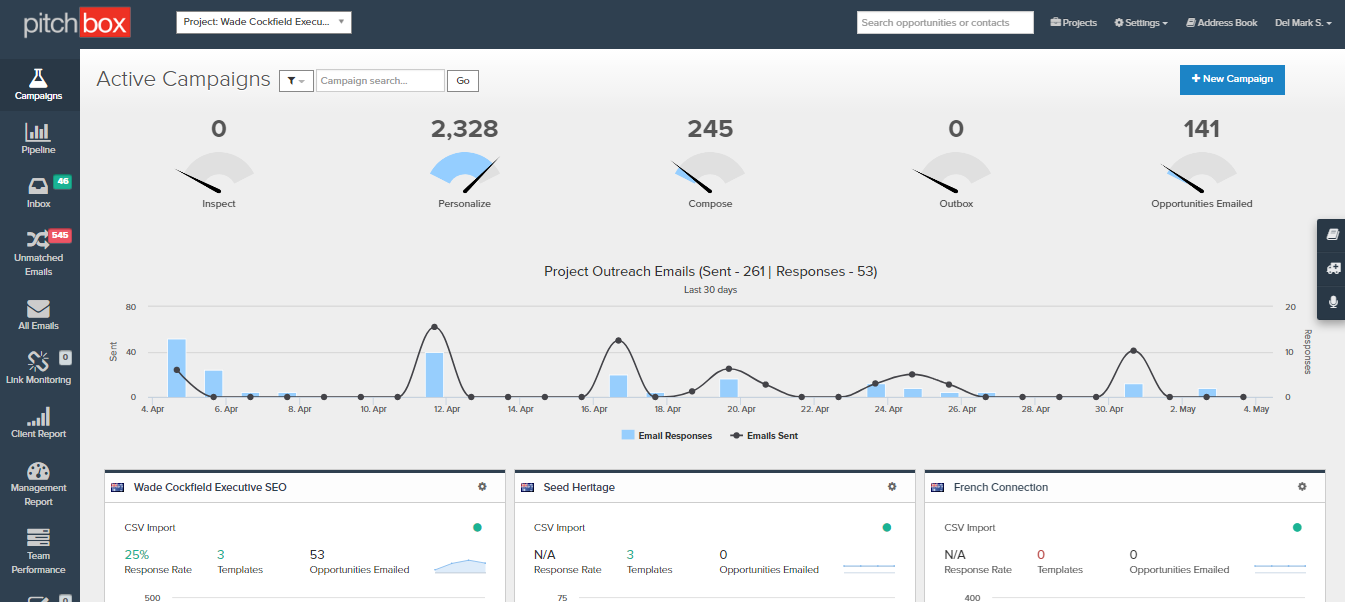Open gear settings on Wade Cockfield Executive SEO card
This screenshot has width=1345, height=602.
[482, 487]
